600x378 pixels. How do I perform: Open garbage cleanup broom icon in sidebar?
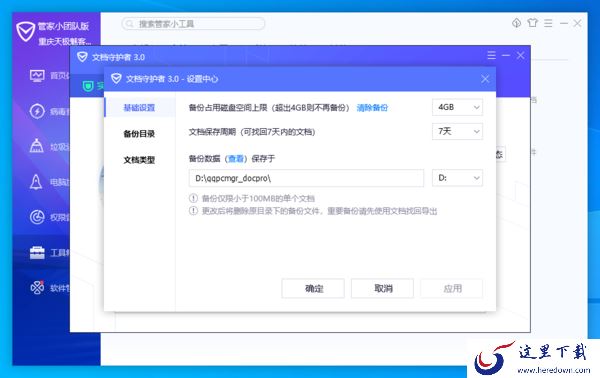[x=37, y=146]
